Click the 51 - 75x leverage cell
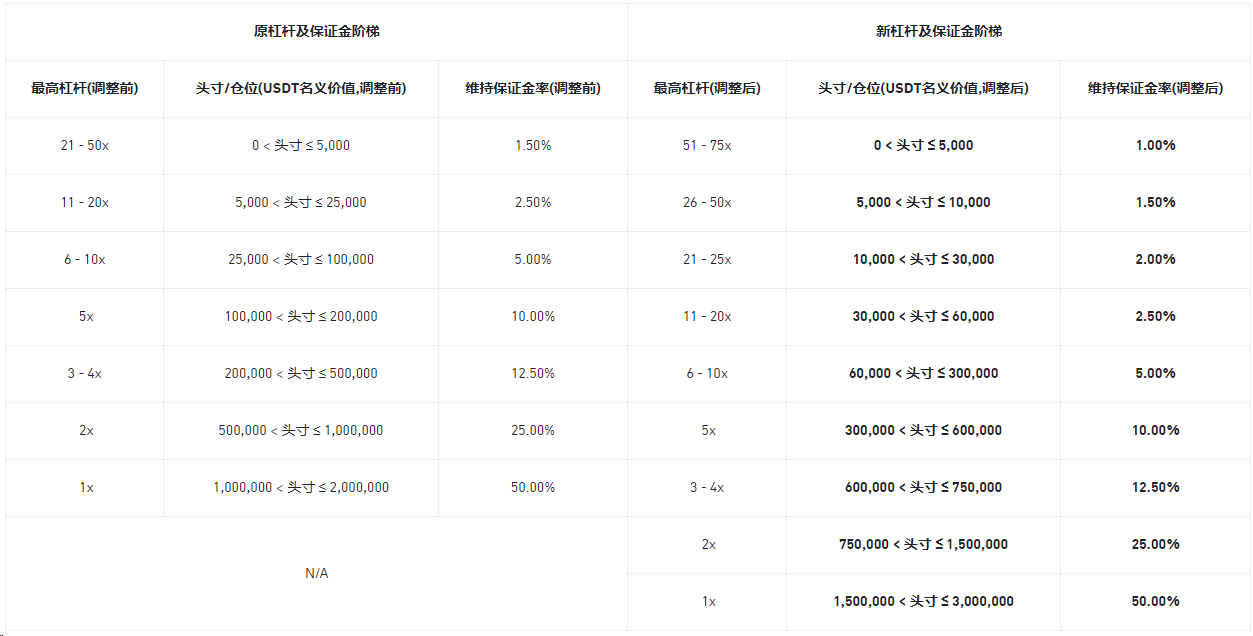Image resolution: width=1253 pixels, height=636 pixels. click(x=706, y=145)
